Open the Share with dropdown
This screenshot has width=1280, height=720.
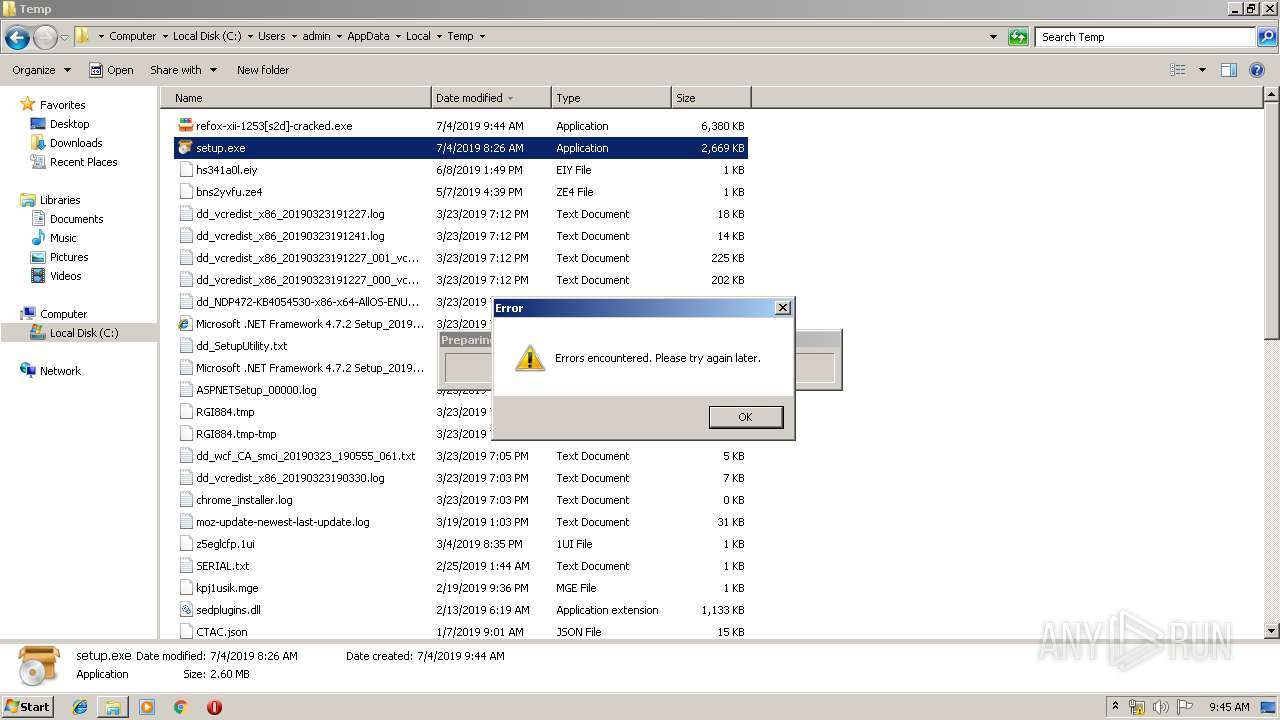click(x=183, y=70)
